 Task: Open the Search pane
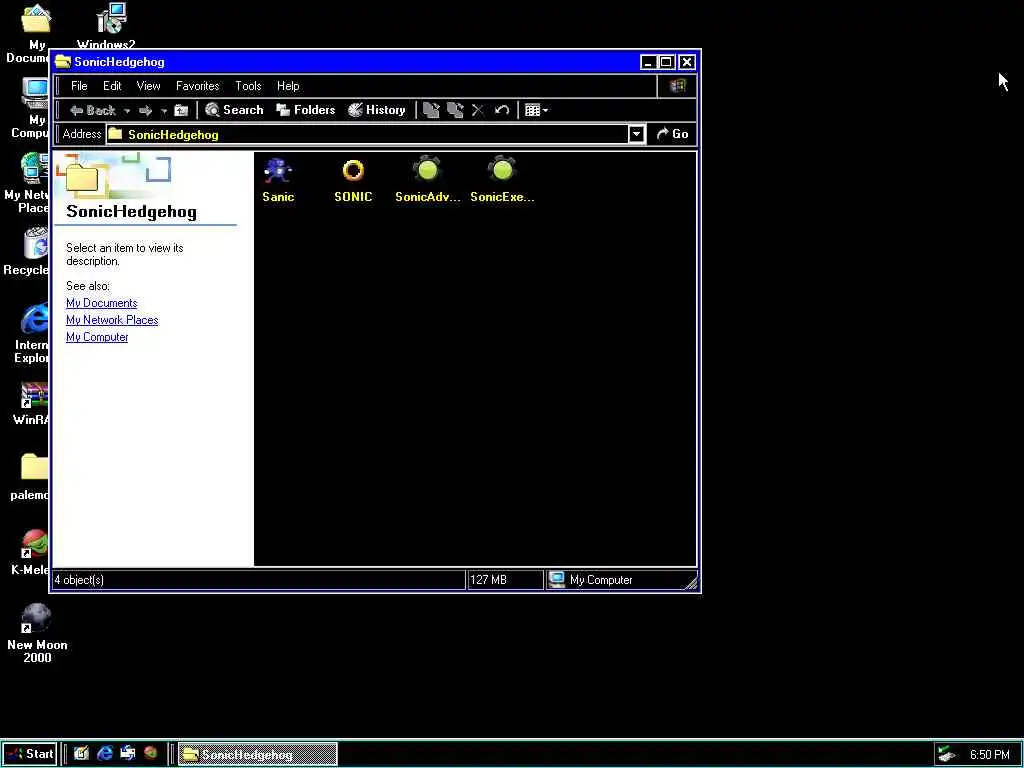click(234, 110)
